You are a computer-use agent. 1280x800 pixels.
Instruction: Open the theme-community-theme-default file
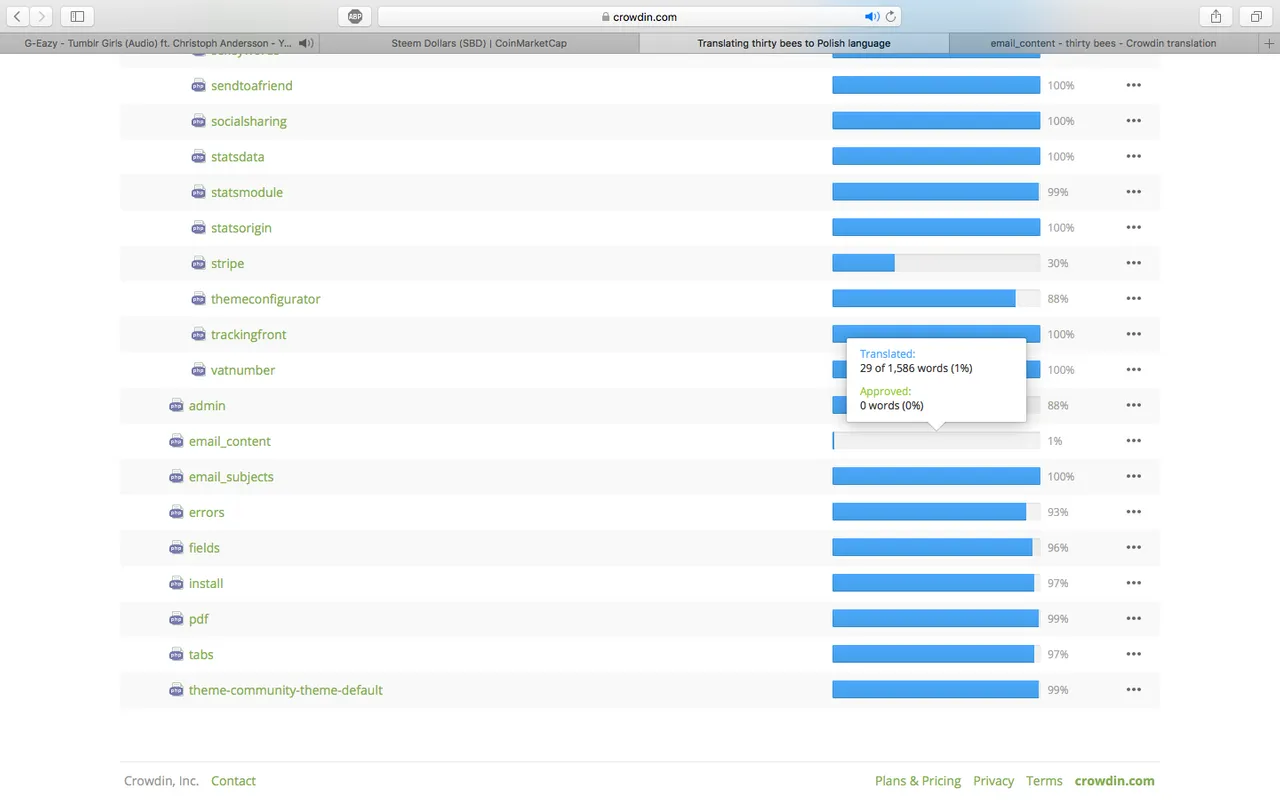tap(285, 690)
